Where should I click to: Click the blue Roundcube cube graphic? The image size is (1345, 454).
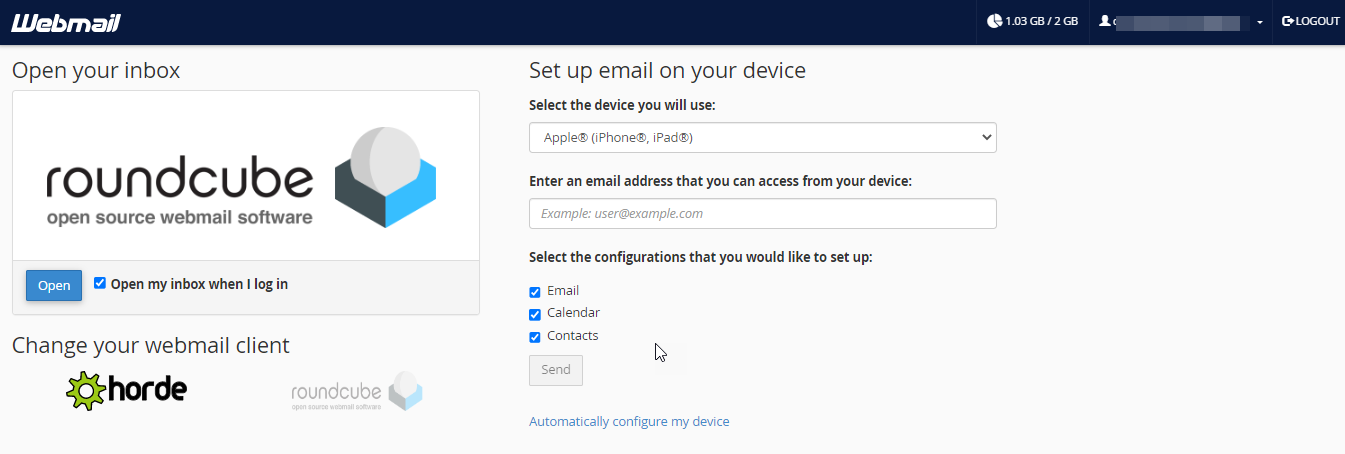(385, 177)
